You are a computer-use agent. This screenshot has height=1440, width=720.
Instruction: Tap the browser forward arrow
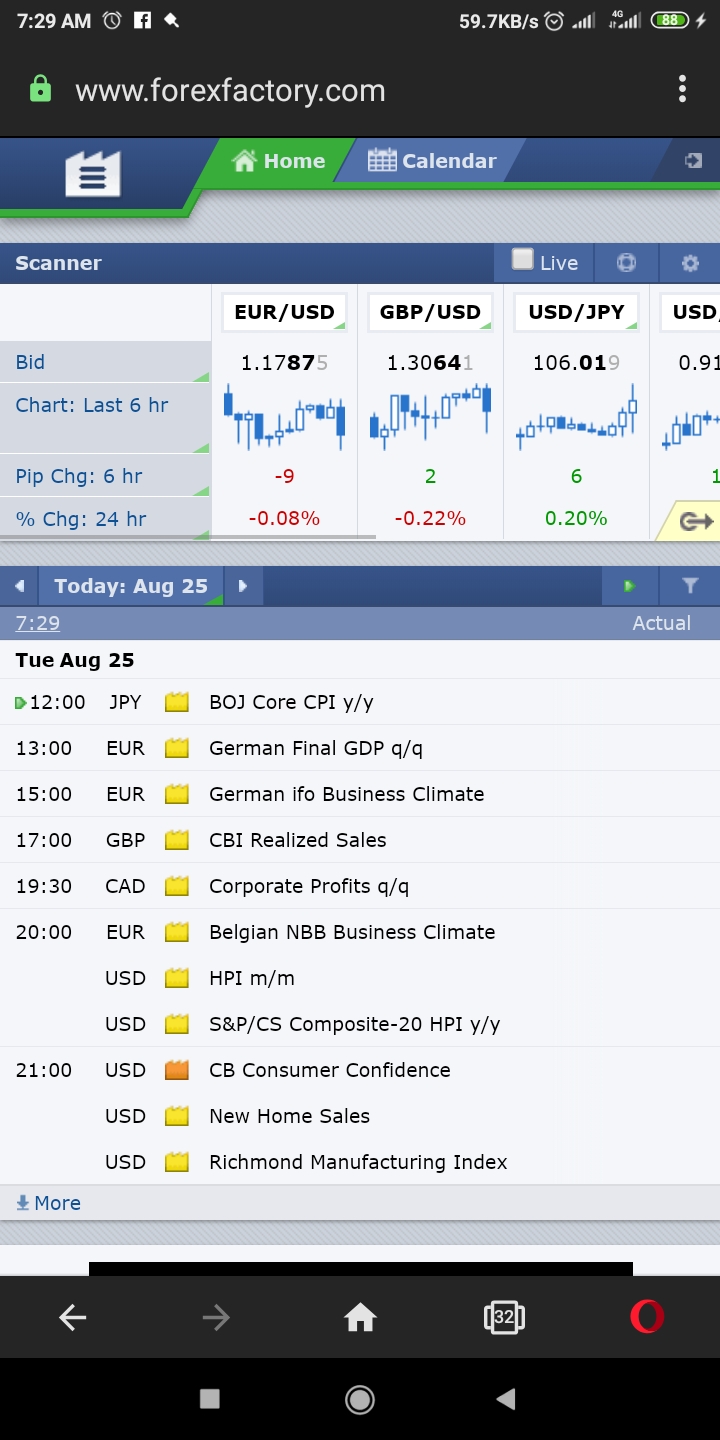[x=216, y=1318]
